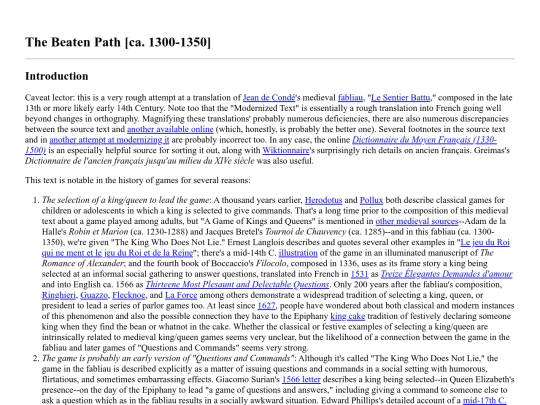Open the Le Sentier Battu link
This screenshot has width=540, height=405.
401,98
